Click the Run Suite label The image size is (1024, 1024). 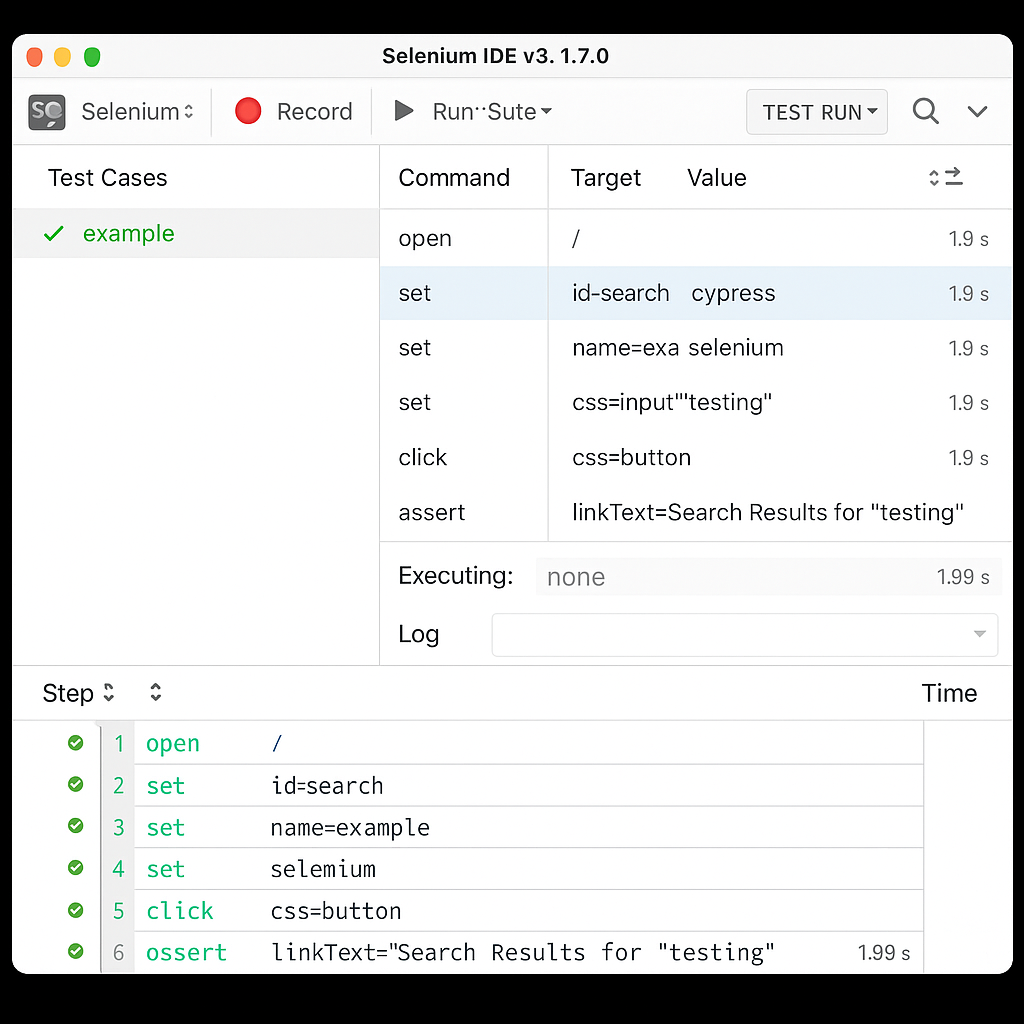484,112
